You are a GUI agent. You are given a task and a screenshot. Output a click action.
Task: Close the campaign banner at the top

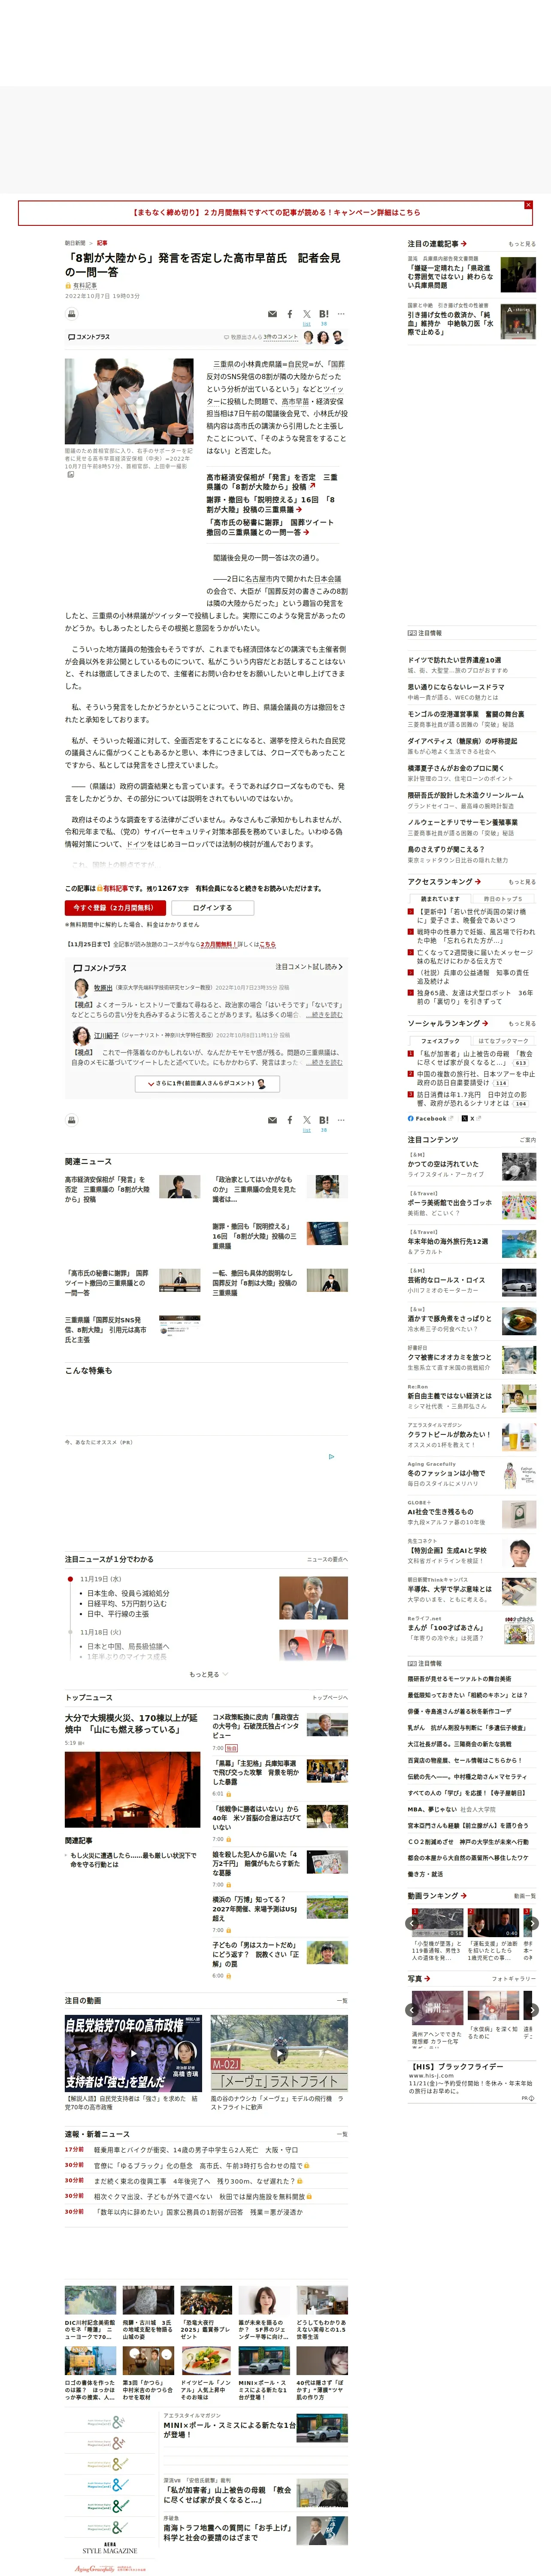tap(528, 205)
